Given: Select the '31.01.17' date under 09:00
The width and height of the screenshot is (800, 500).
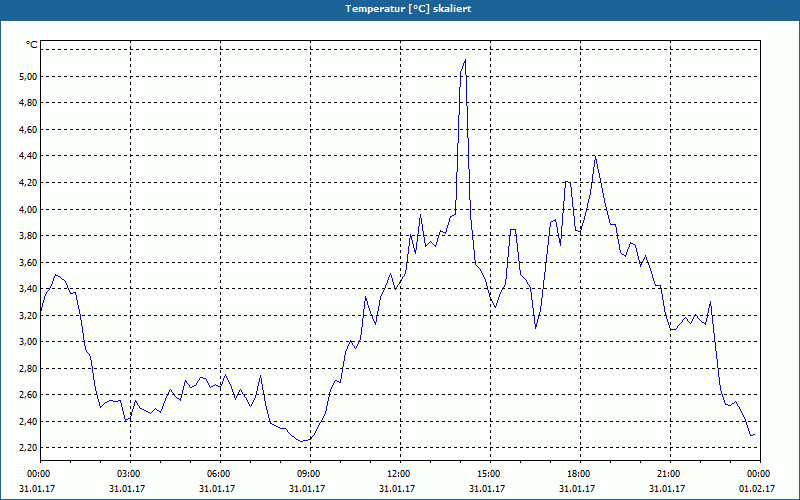Looking at the screenshot, I should tap(307, 489).
